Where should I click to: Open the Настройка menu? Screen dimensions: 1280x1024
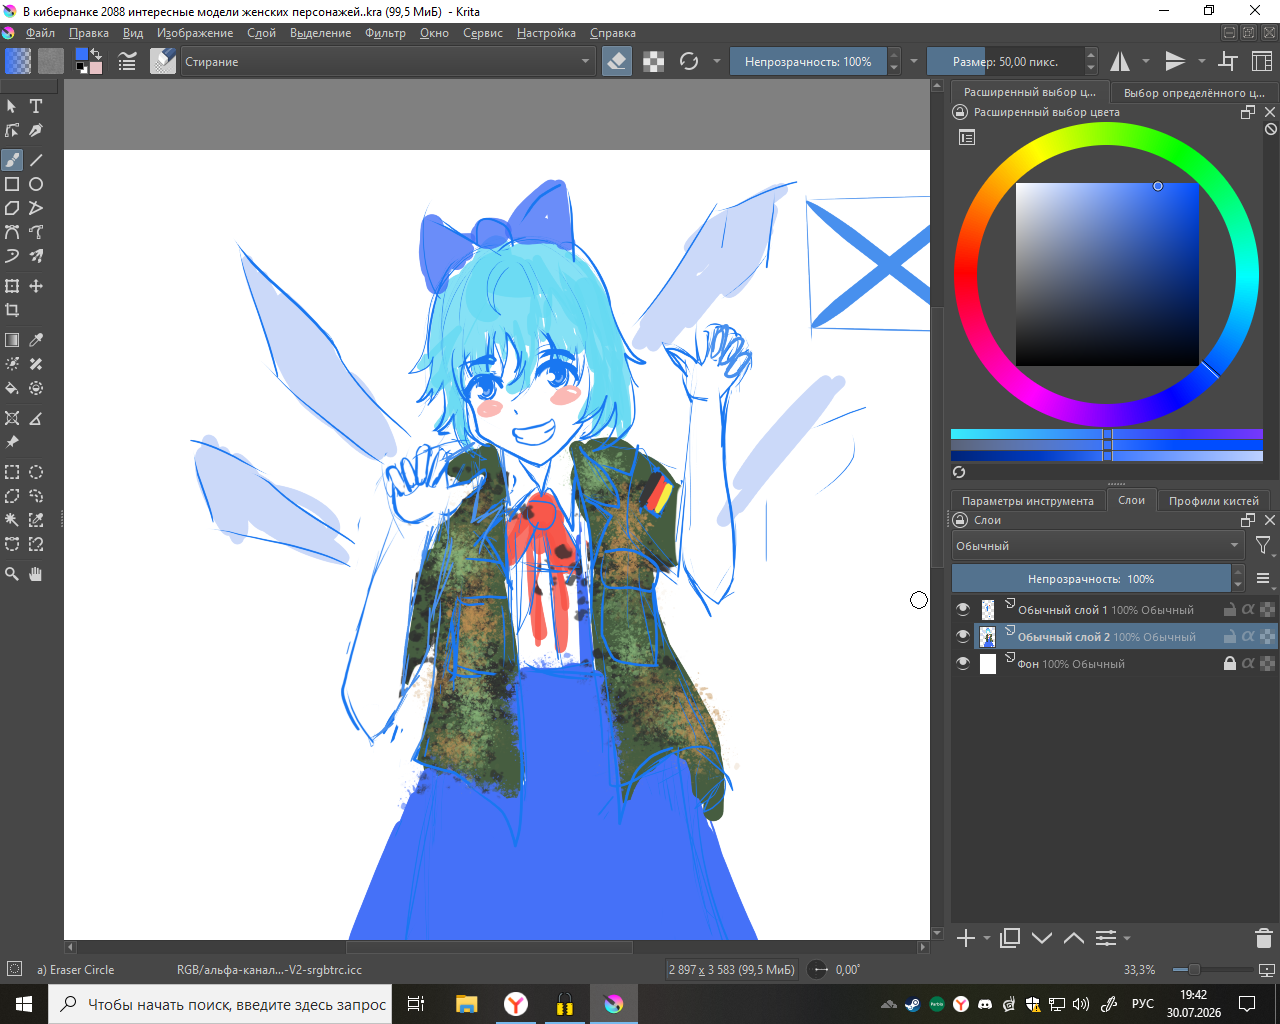546,33
